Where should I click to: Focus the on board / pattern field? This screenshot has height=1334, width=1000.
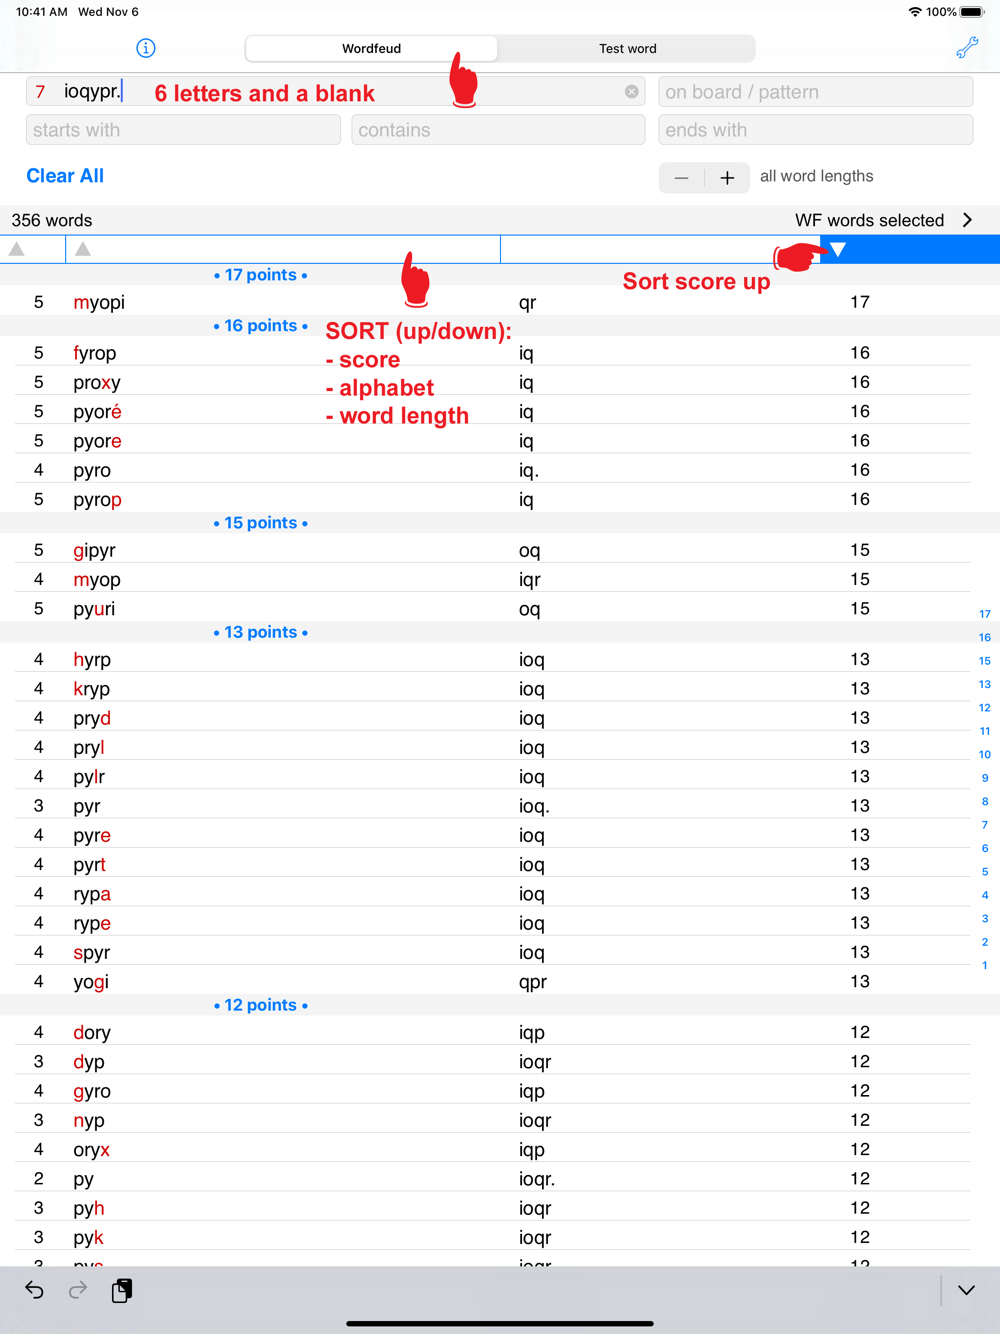[816, 92]
